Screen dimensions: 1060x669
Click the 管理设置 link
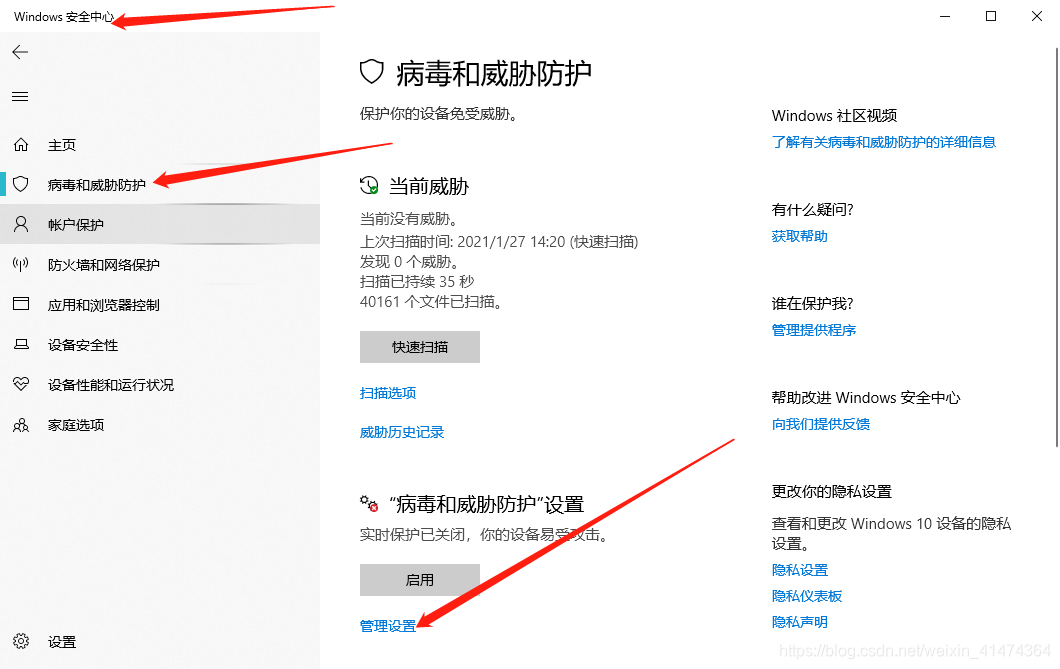click(388, 626)
